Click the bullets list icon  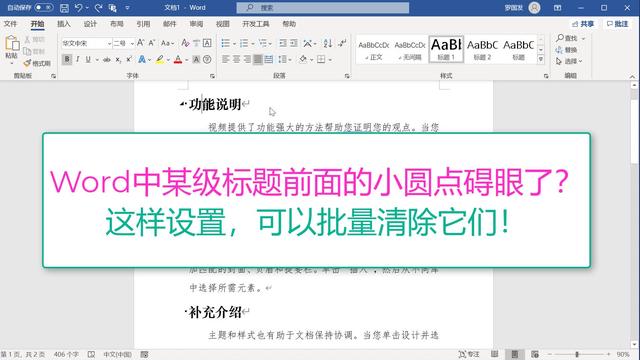[225, 43]
